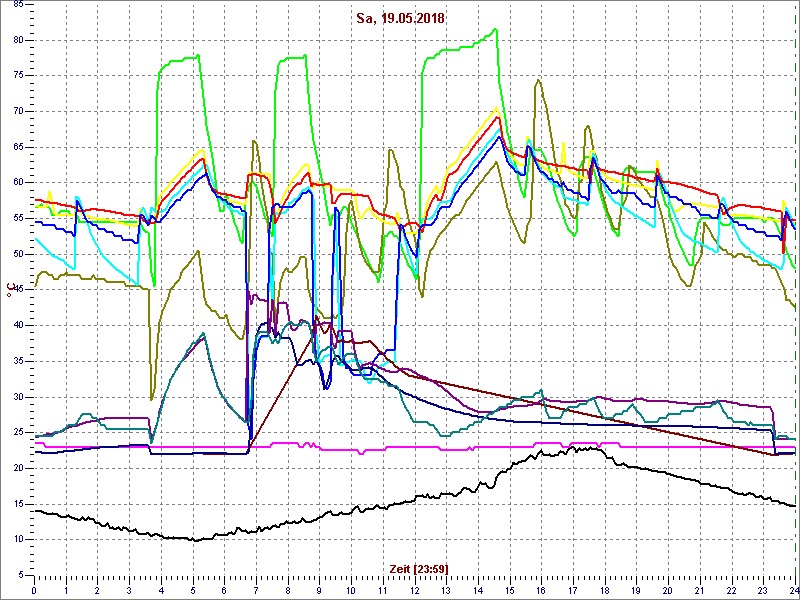The height and width of the screenshot is (600, 800).
Task: Click hour 3 on the time axis
Action: point(129,590)
